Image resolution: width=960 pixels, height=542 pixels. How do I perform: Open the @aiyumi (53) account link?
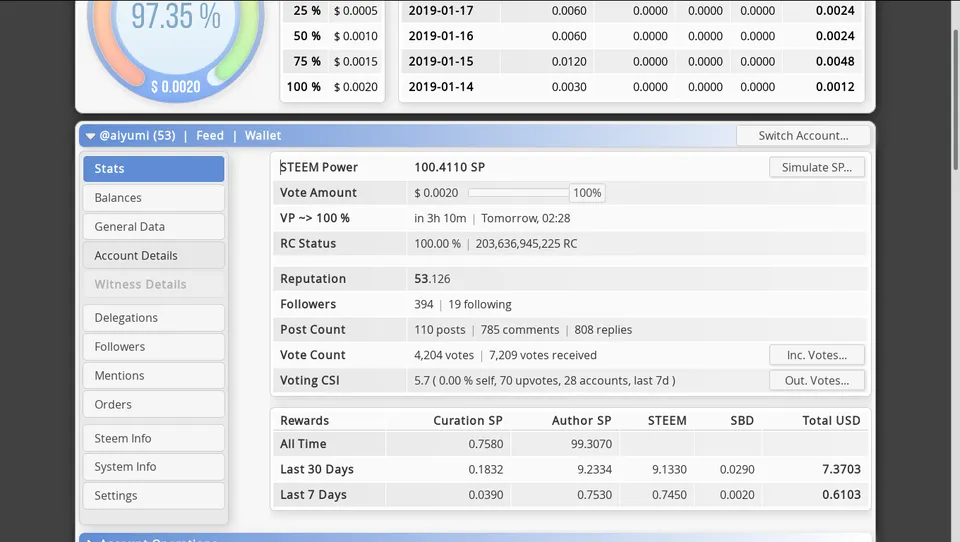137,135
